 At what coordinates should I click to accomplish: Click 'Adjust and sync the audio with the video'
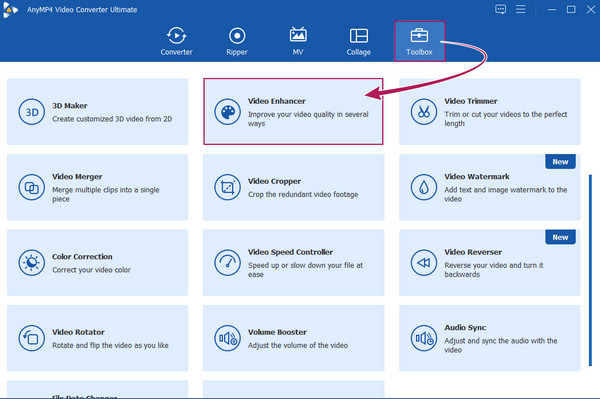click(x=501, y=345)
